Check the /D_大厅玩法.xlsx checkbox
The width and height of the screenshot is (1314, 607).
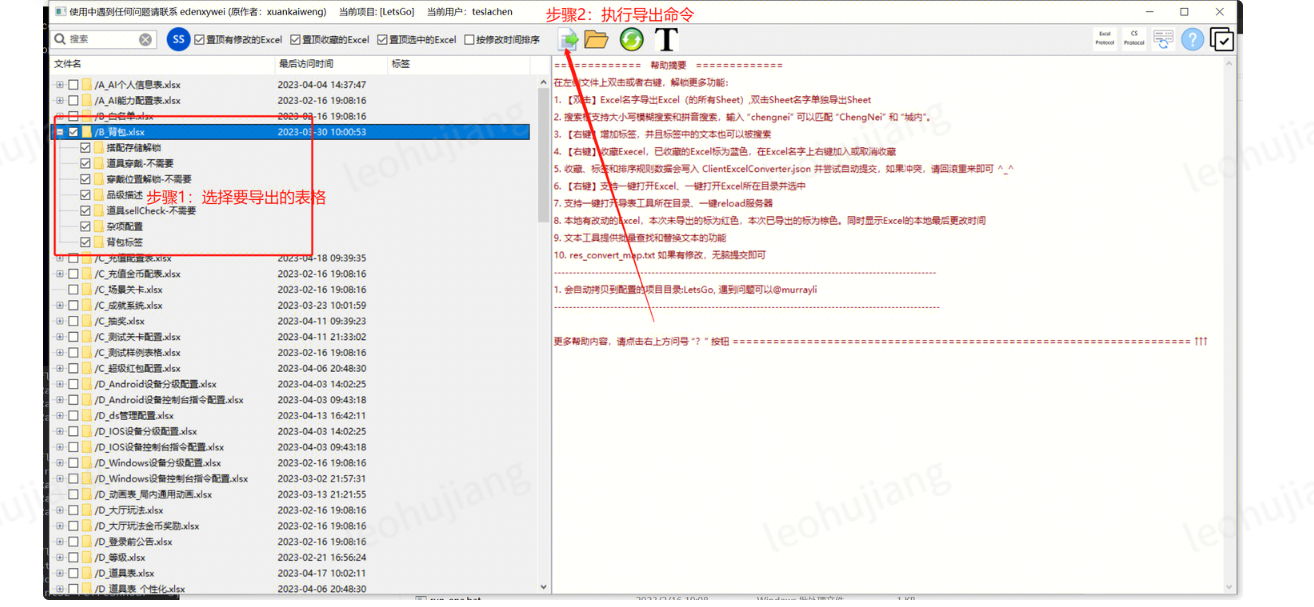click(73, 510)
